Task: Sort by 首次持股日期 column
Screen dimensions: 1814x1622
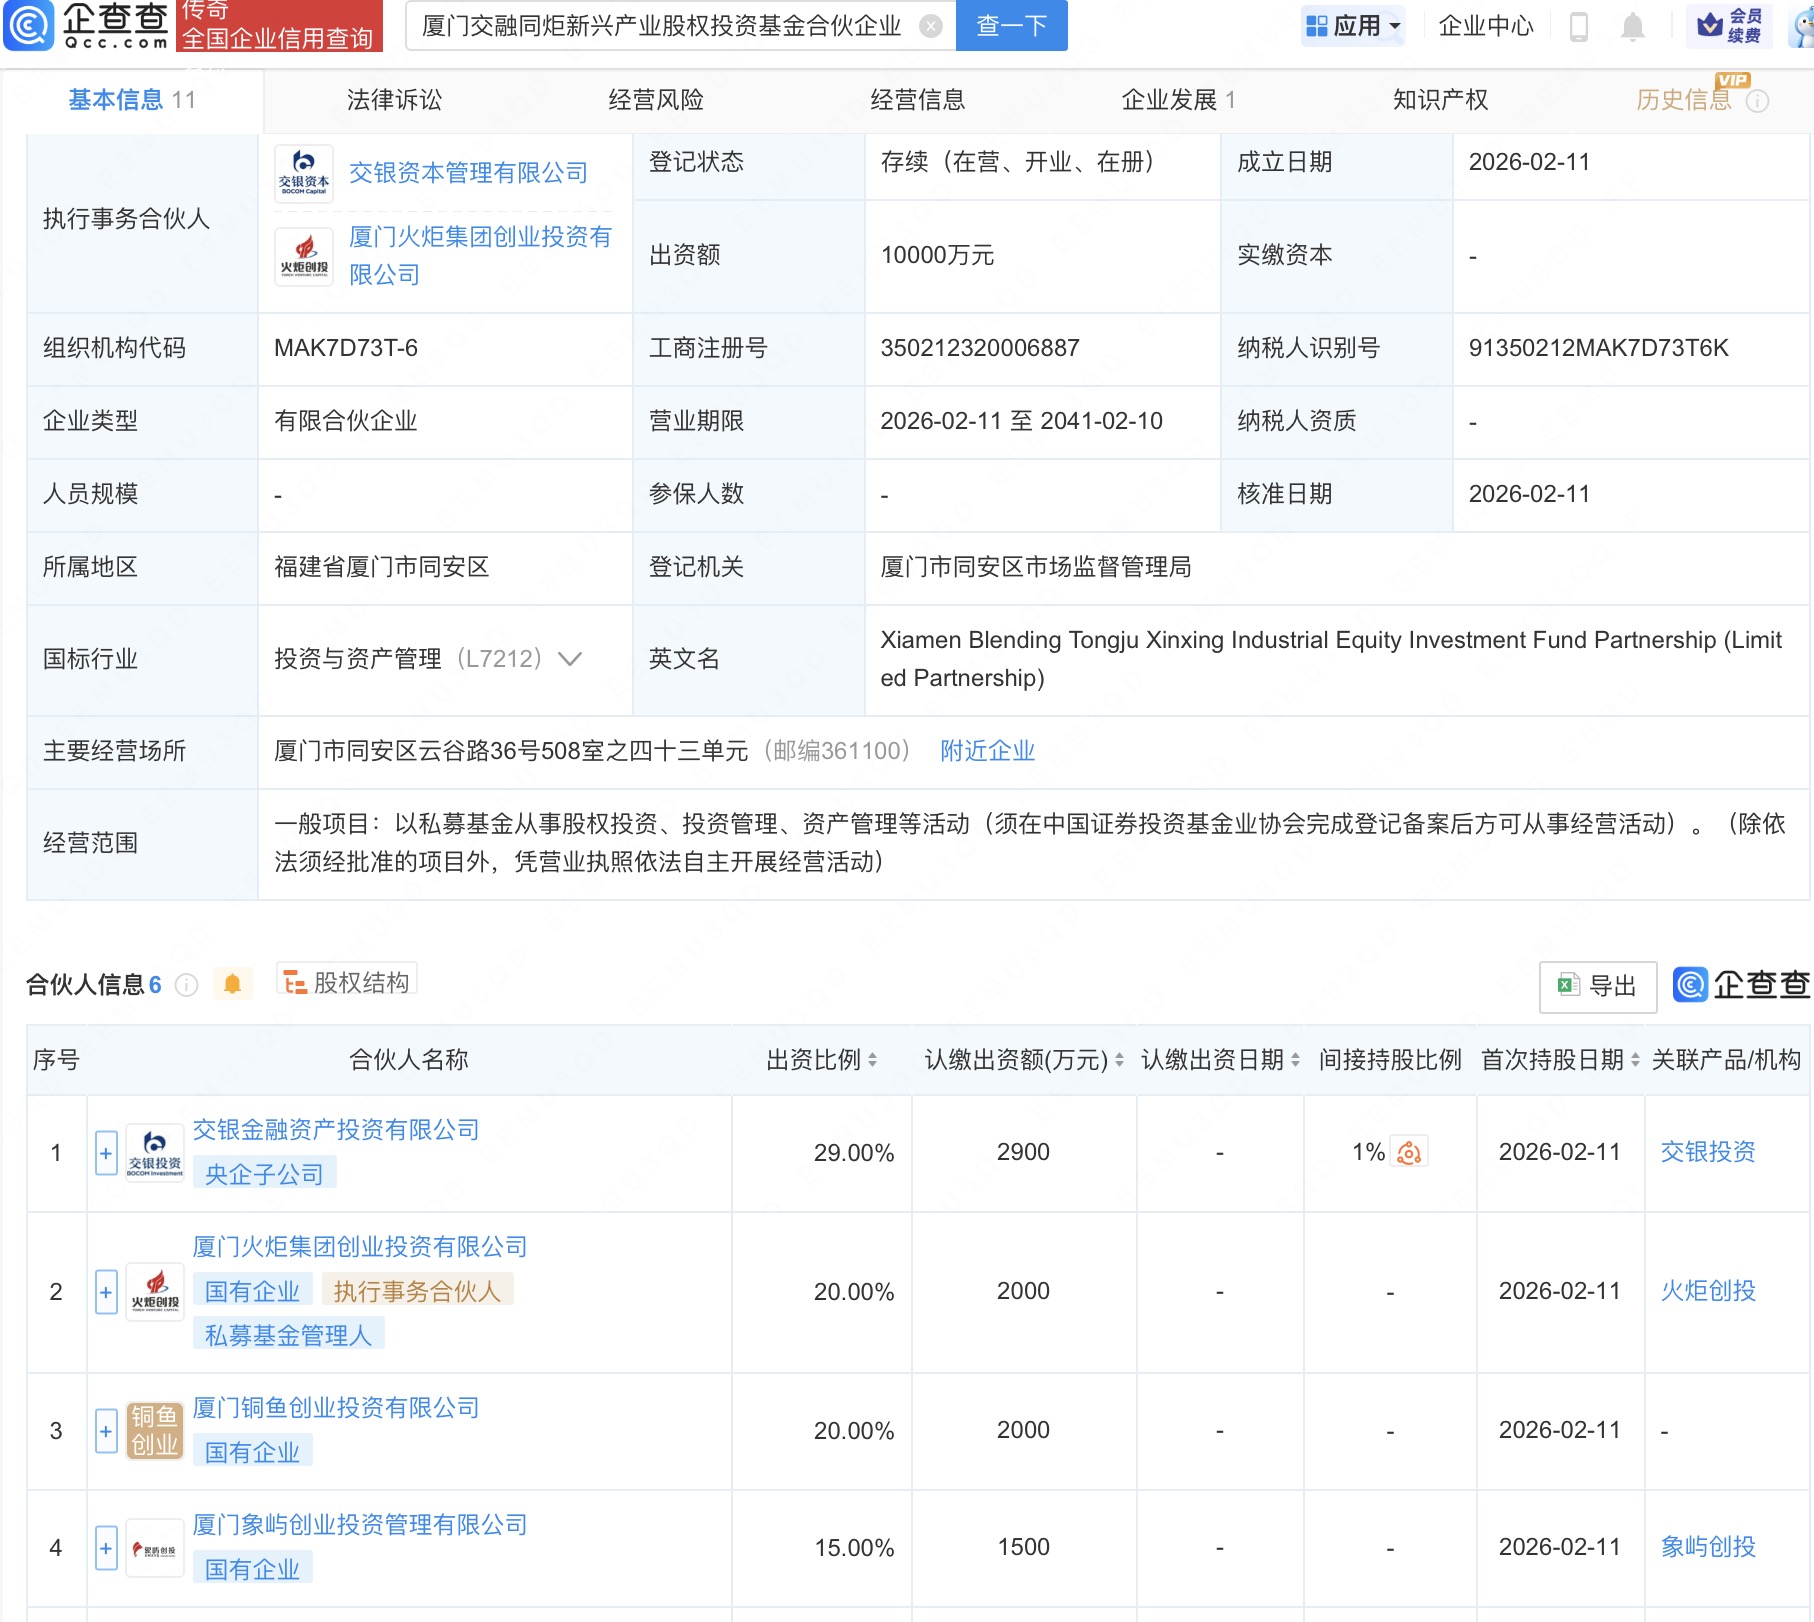Action: (x=1635, y=1060)
